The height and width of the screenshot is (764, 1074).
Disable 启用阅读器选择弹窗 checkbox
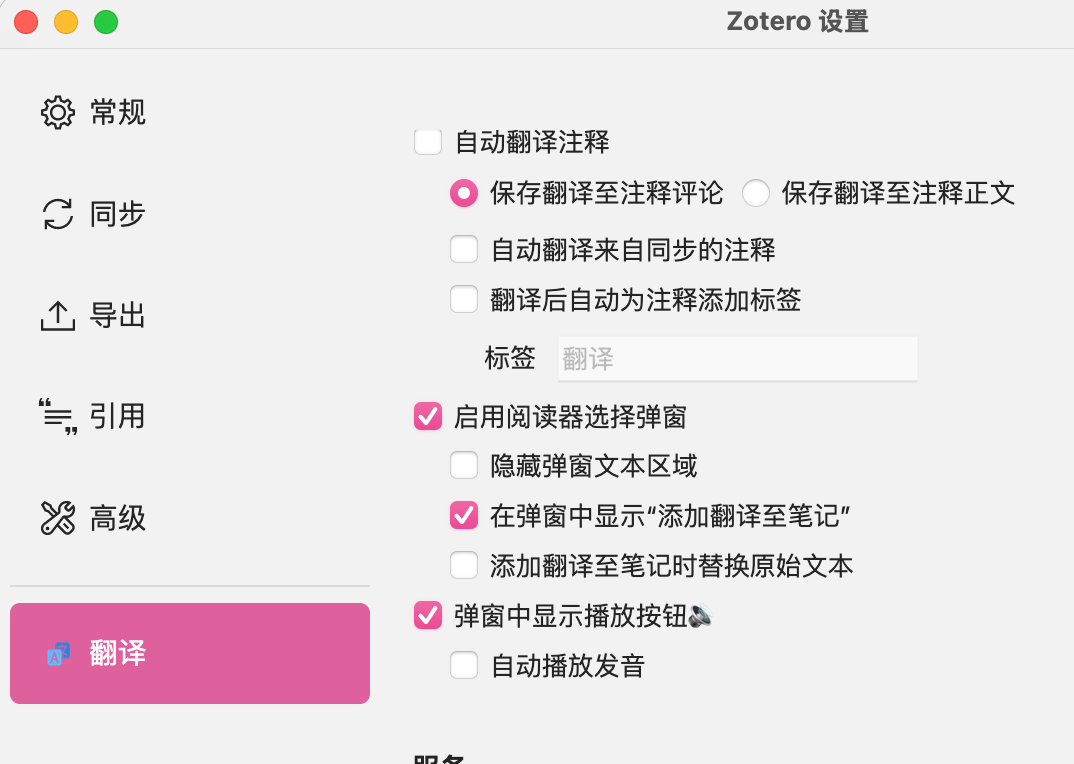click(428, 416)
